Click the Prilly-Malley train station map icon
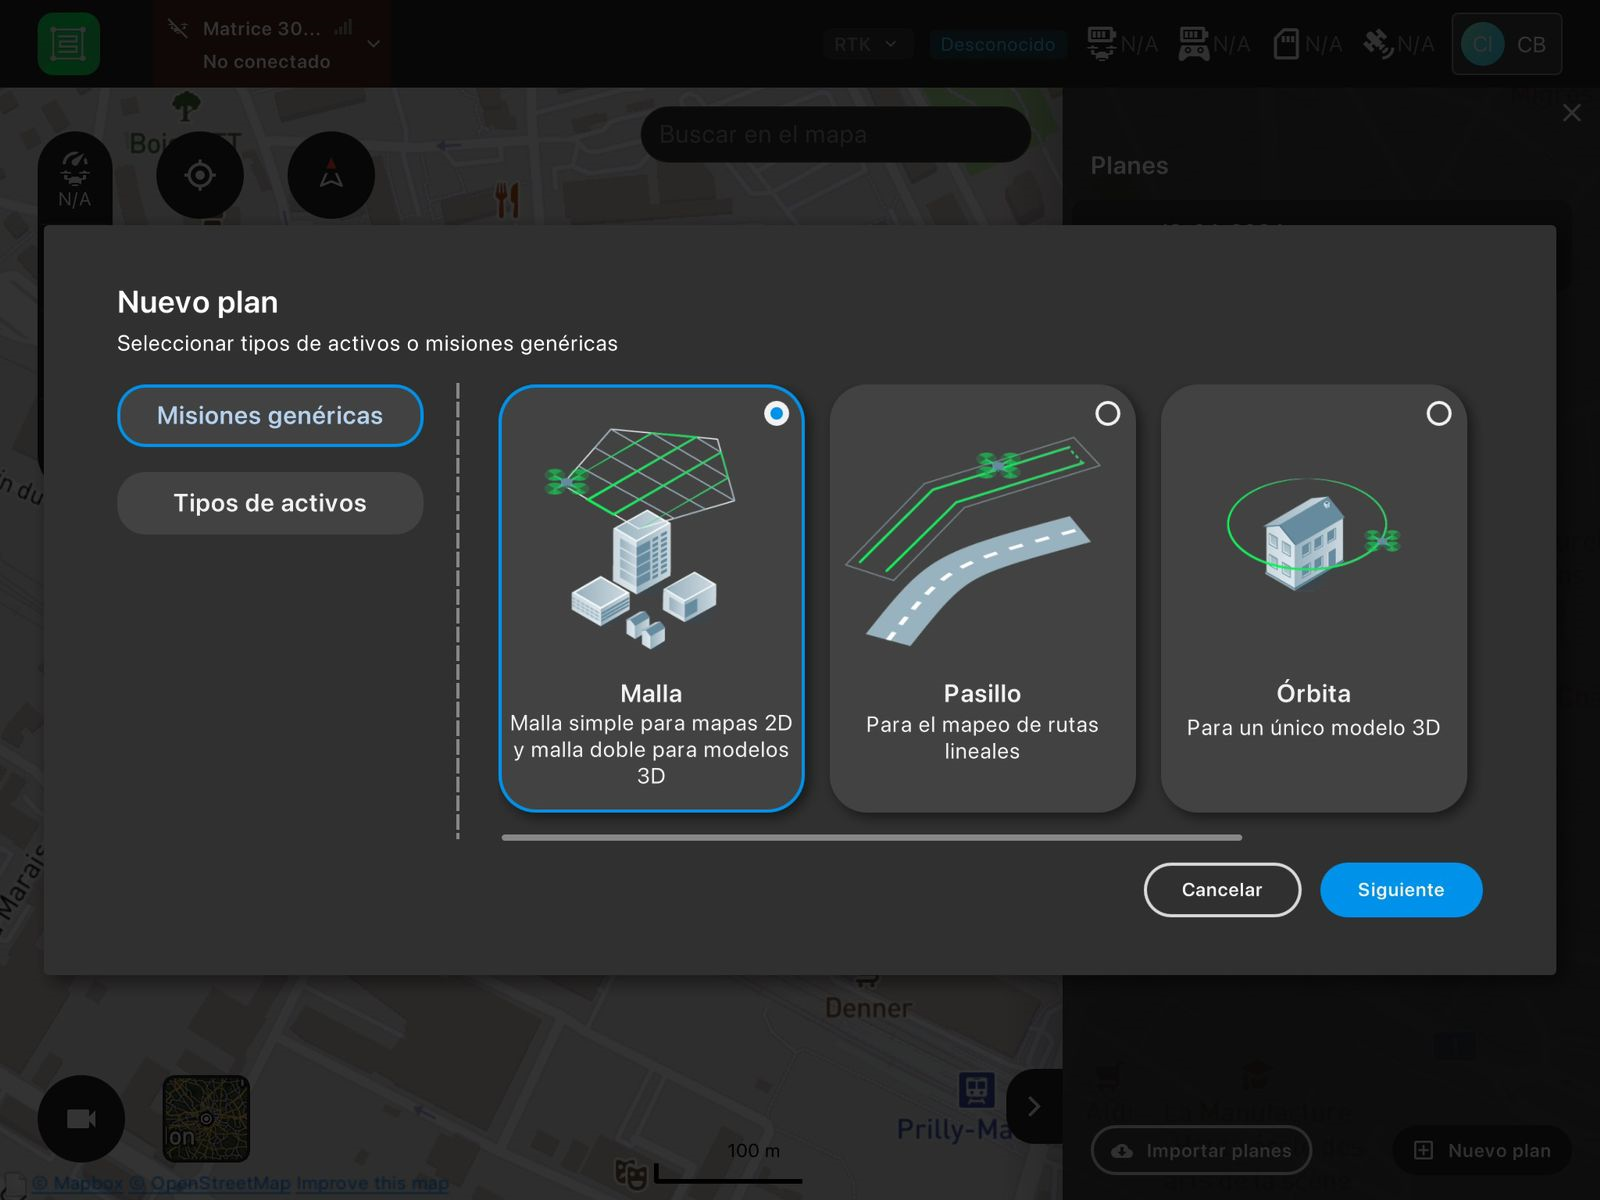 976,1089
